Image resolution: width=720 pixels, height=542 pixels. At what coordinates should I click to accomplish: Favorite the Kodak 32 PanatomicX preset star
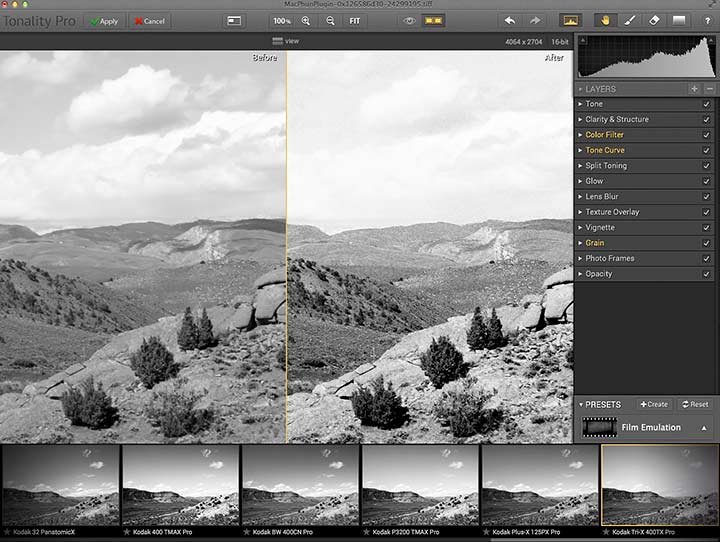coord(6,532)
